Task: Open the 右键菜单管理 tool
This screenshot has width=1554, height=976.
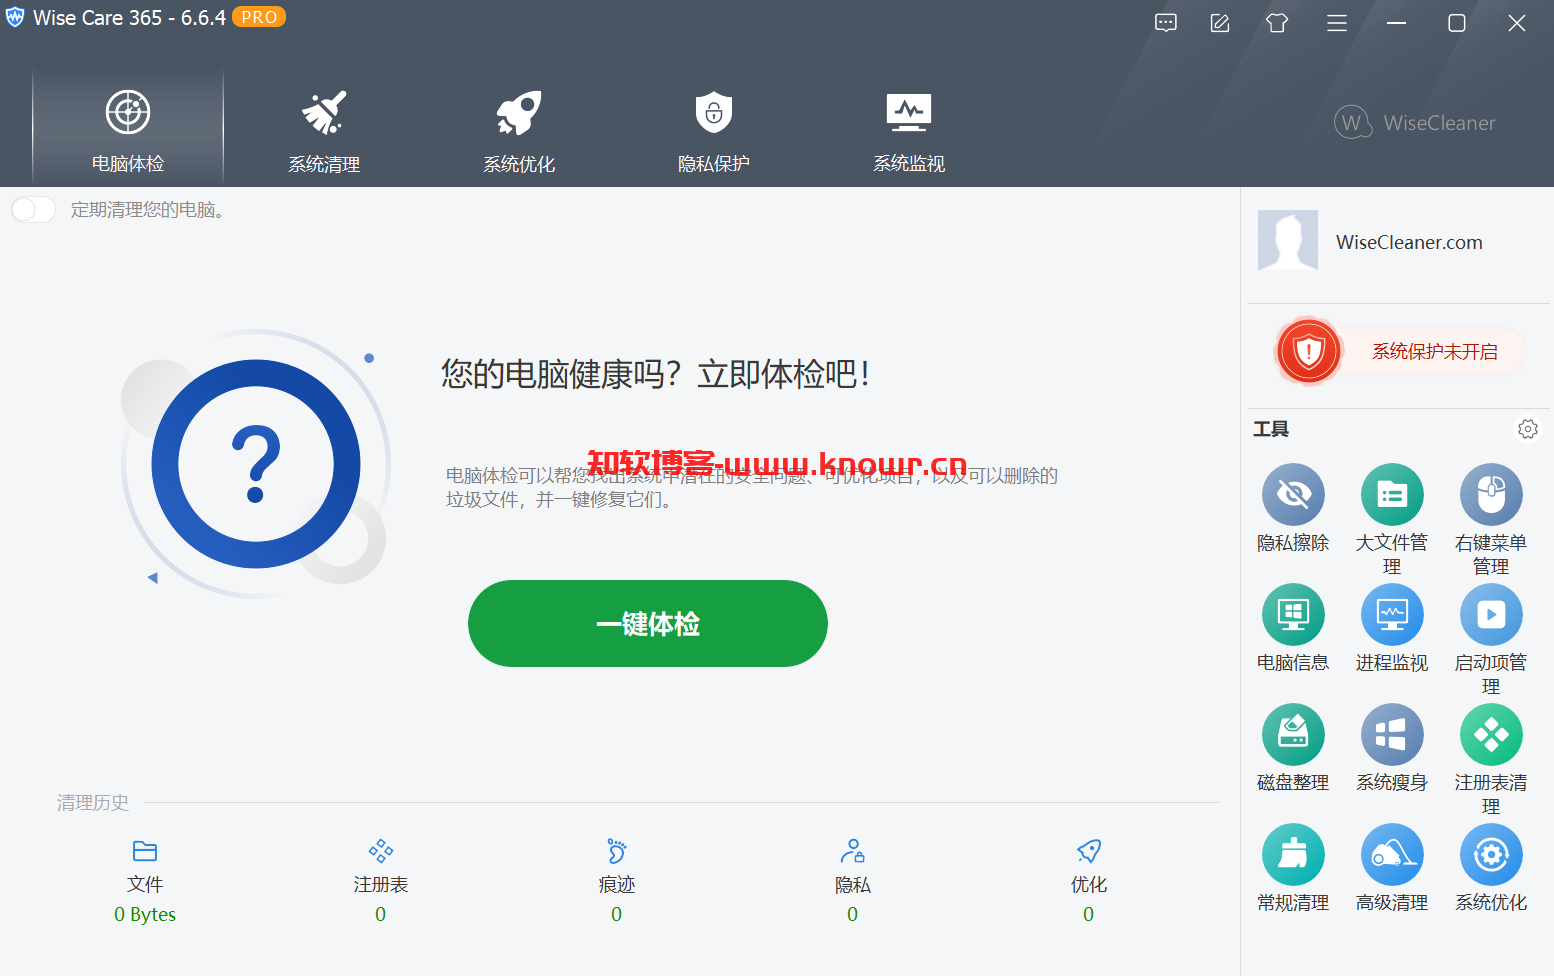Action: 1491,519
